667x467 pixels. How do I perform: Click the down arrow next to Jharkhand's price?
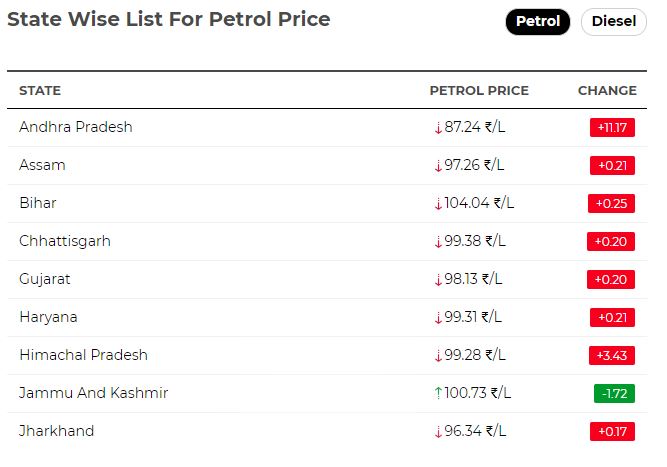(439, 432)
